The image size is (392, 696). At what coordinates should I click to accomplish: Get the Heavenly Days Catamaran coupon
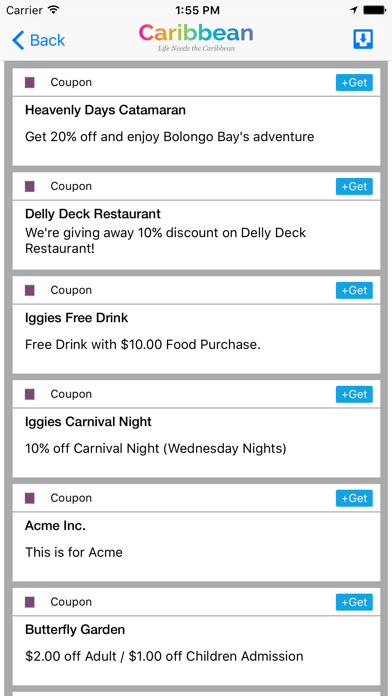[x=354, y=83]
